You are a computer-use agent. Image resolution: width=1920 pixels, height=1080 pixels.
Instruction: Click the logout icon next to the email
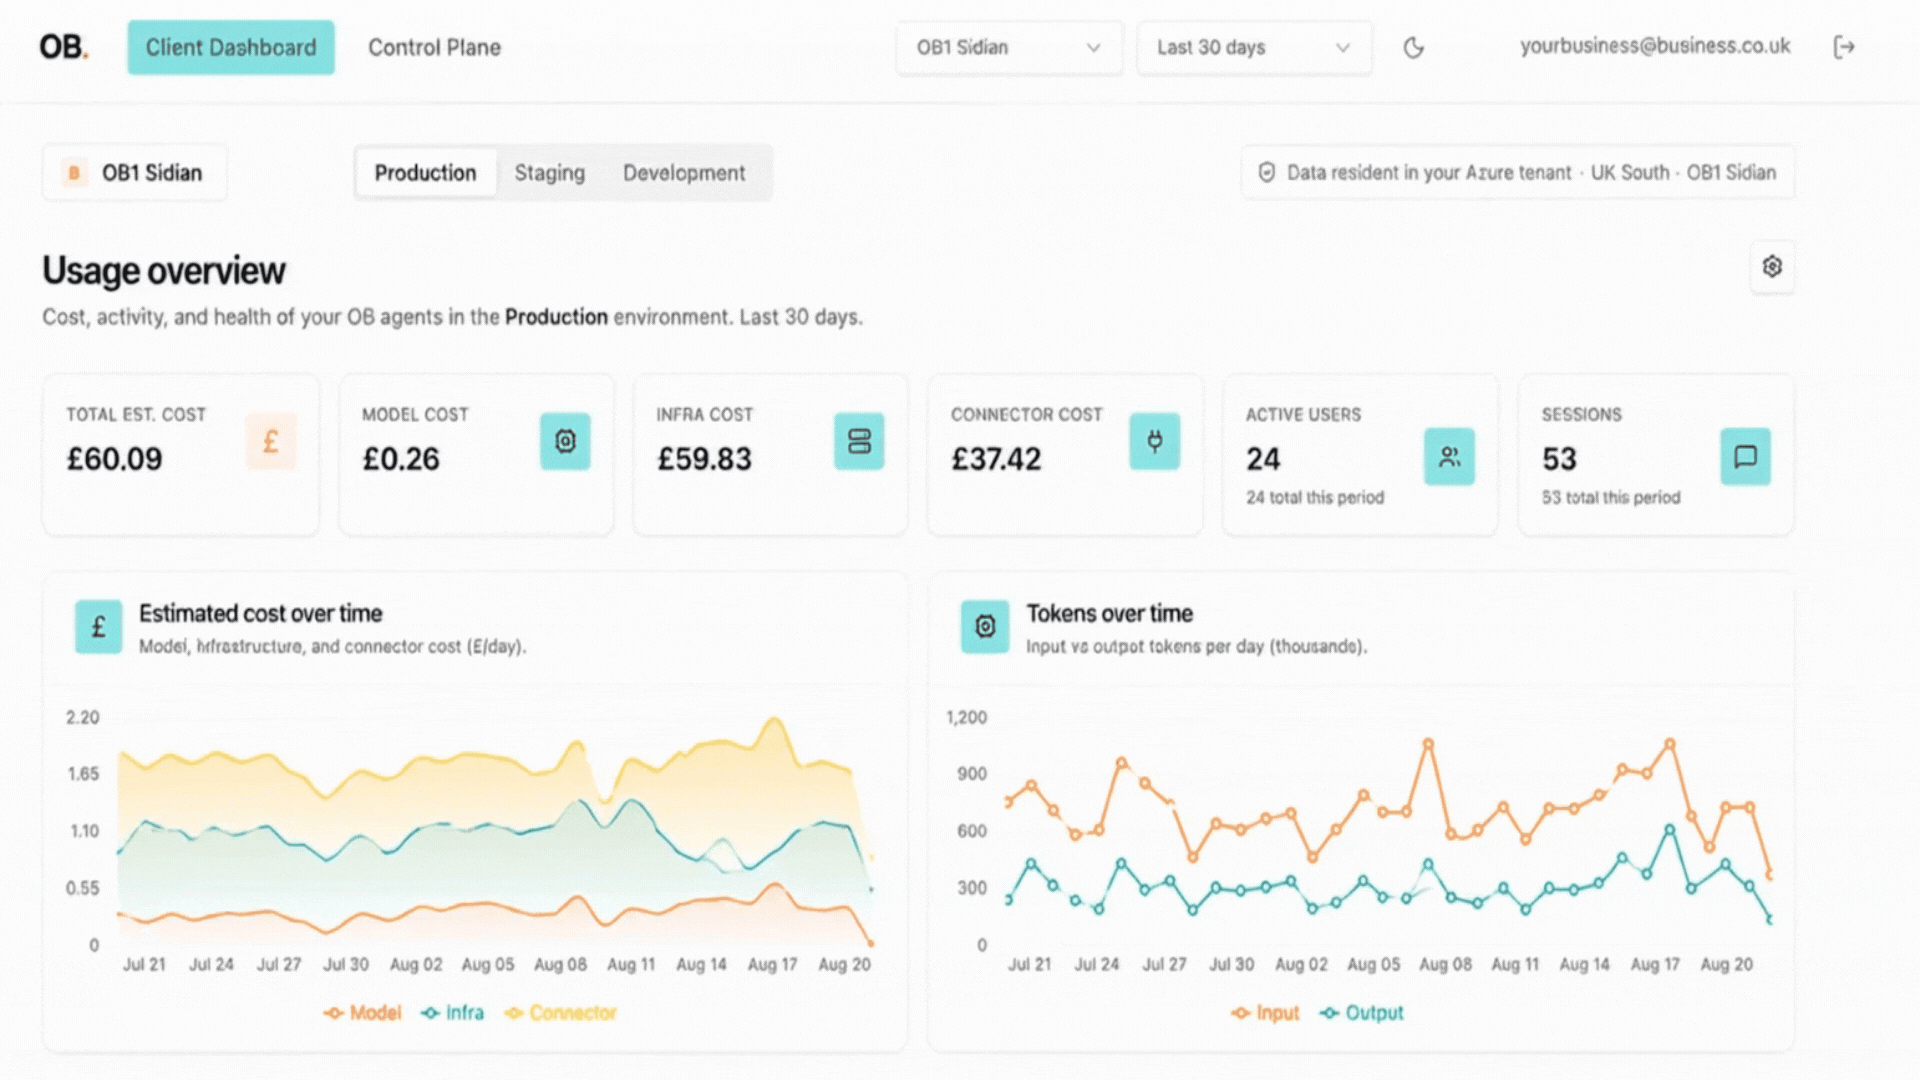click(1844, 47)
